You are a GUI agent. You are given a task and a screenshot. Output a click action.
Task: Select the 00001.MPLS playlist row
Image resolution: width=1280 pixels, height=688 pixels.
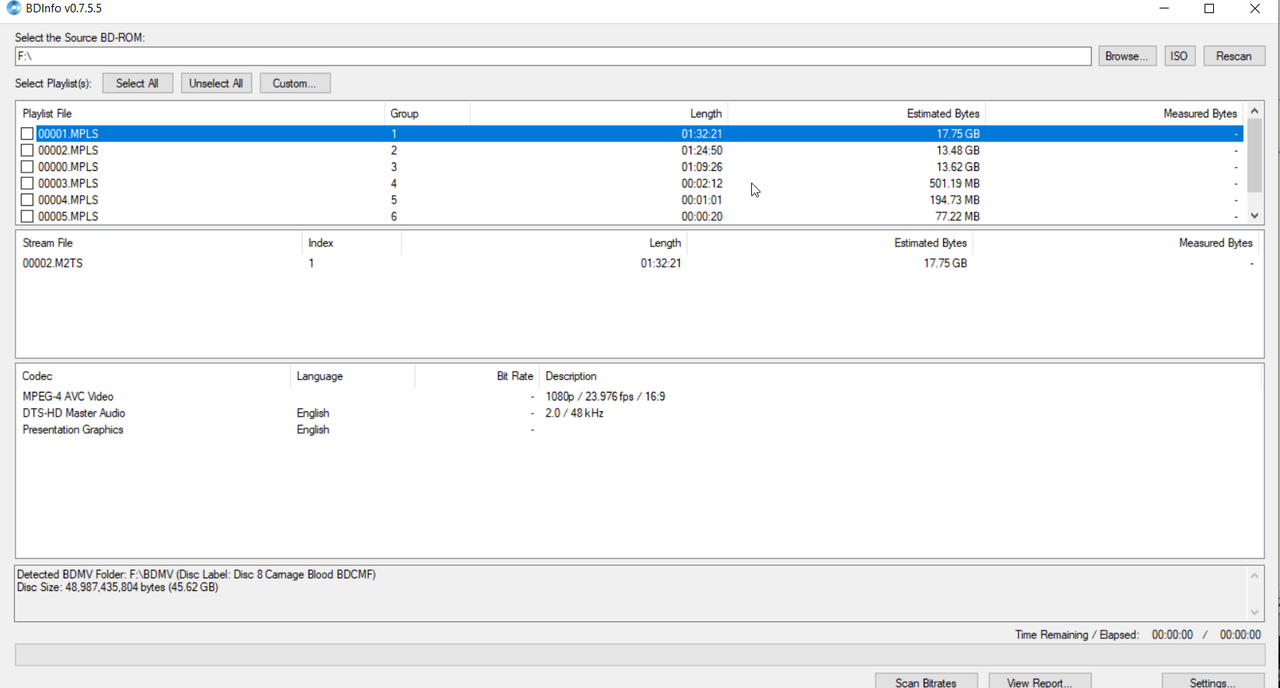tap(630, 134)
